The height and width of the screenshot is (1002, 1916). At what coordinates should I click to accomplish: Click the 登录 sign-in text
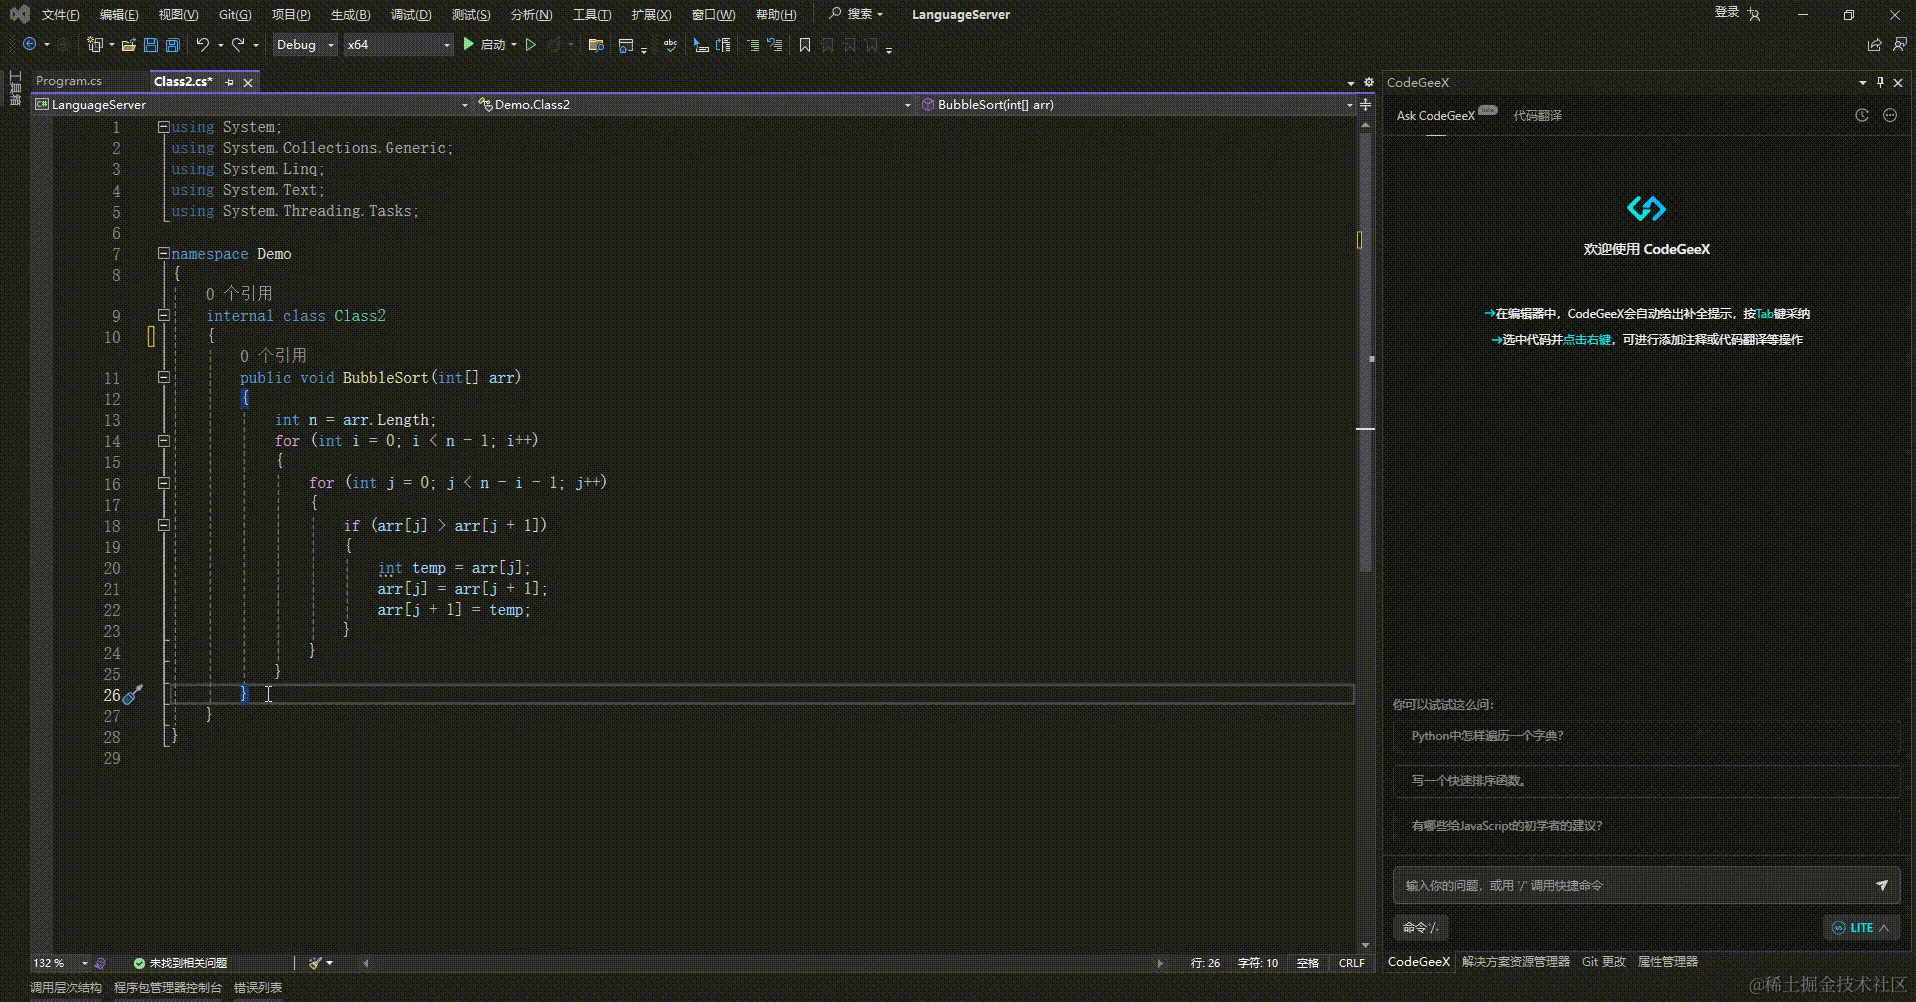coord(1727,12)
